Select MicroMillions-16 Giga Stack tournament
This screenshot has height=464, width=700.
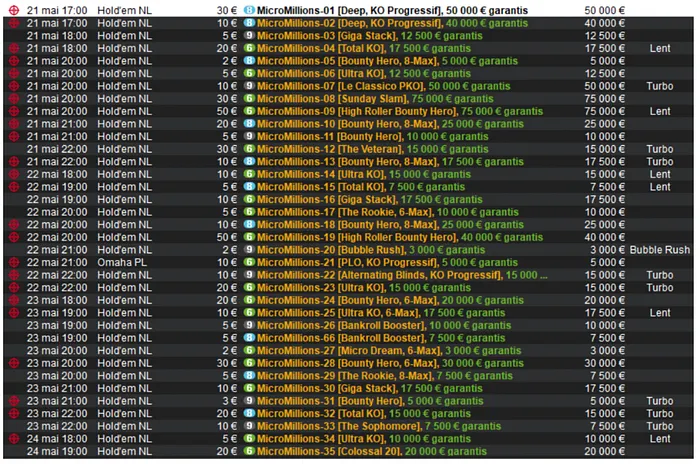[x=370, y=200]
